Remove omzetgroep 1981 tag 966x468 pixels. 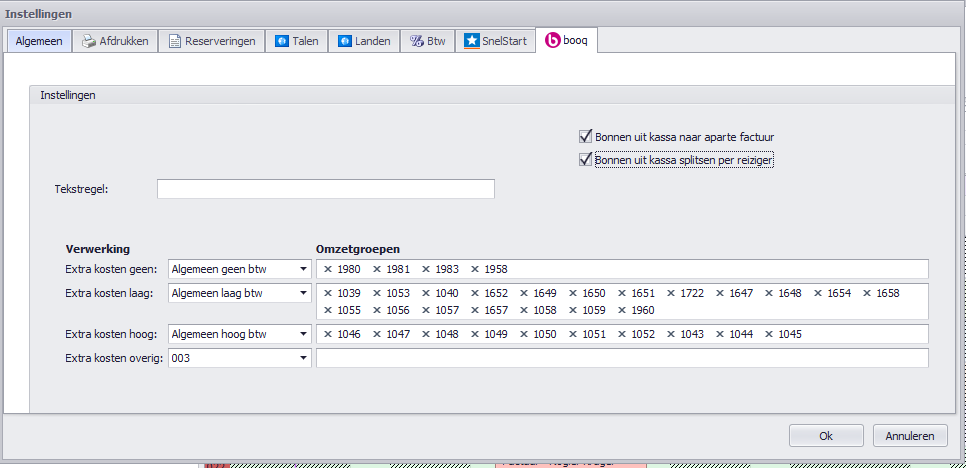coord(377,269)
